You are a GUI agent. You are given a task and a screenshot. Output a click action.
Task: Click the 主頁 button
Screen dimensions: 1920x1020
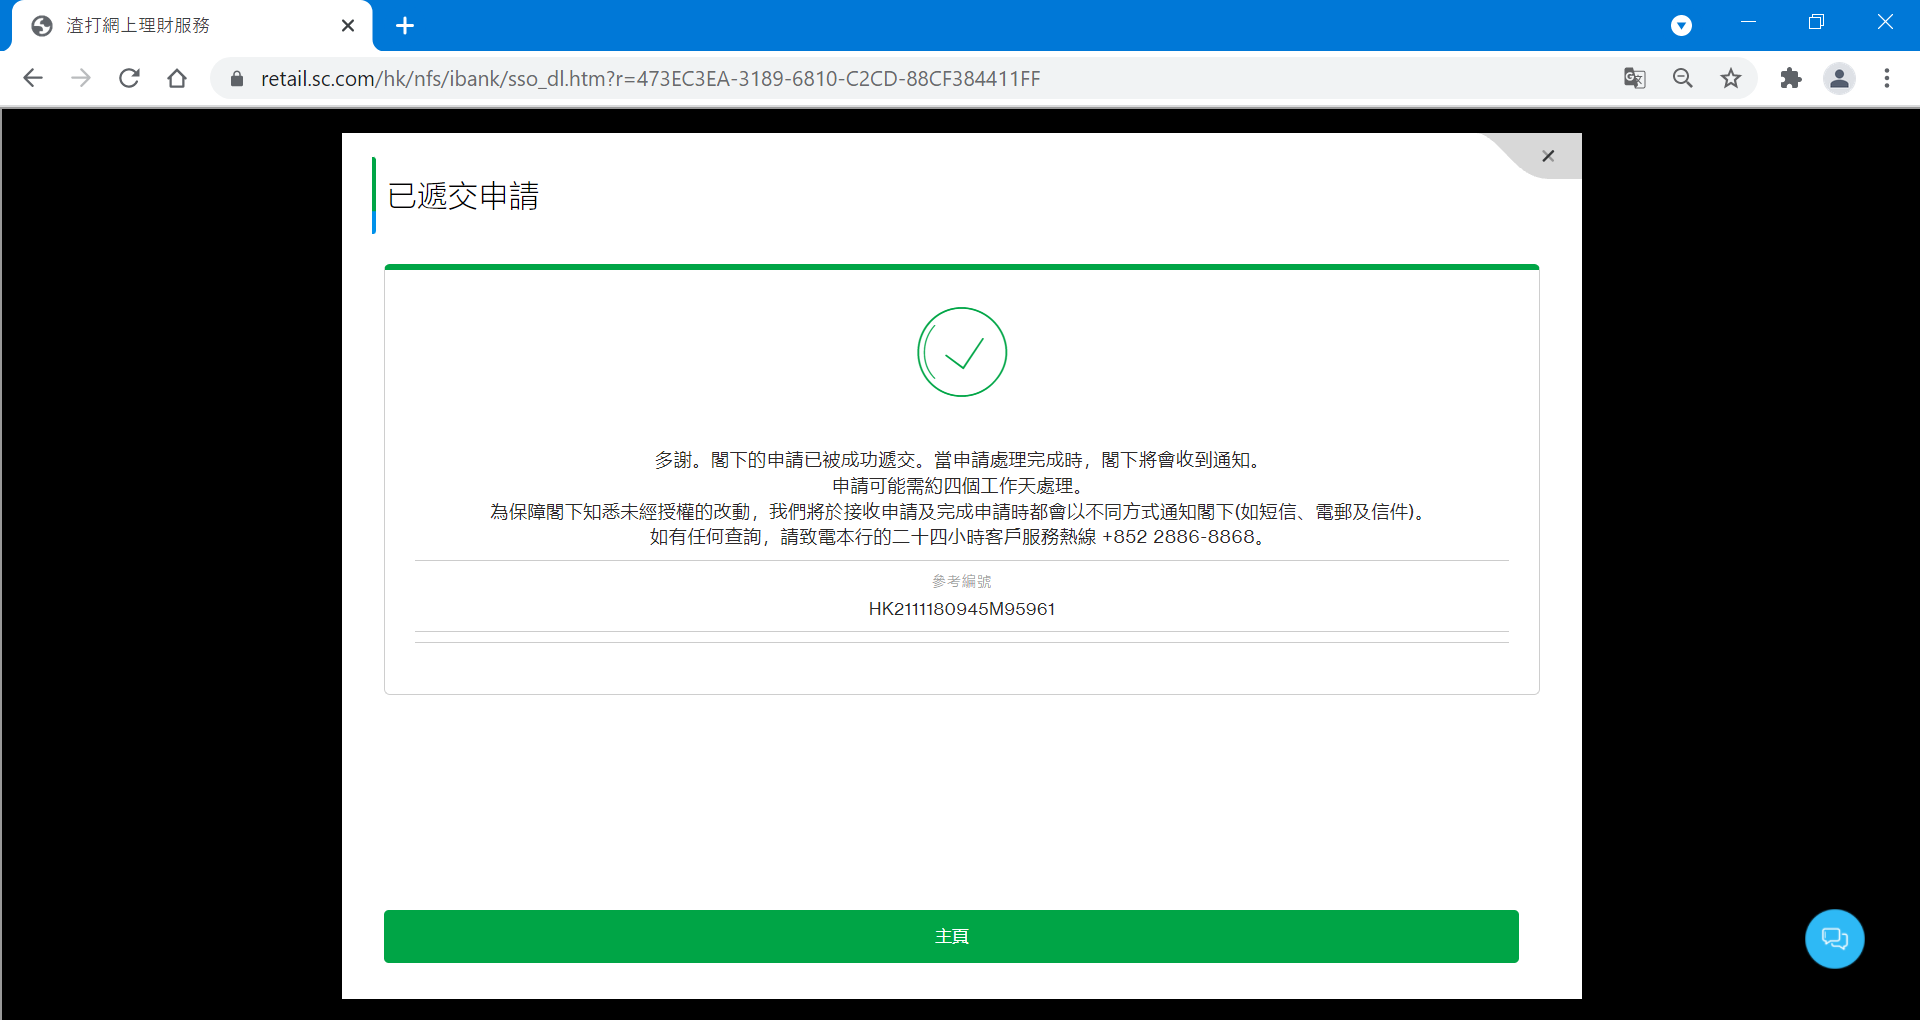[951, 936]
